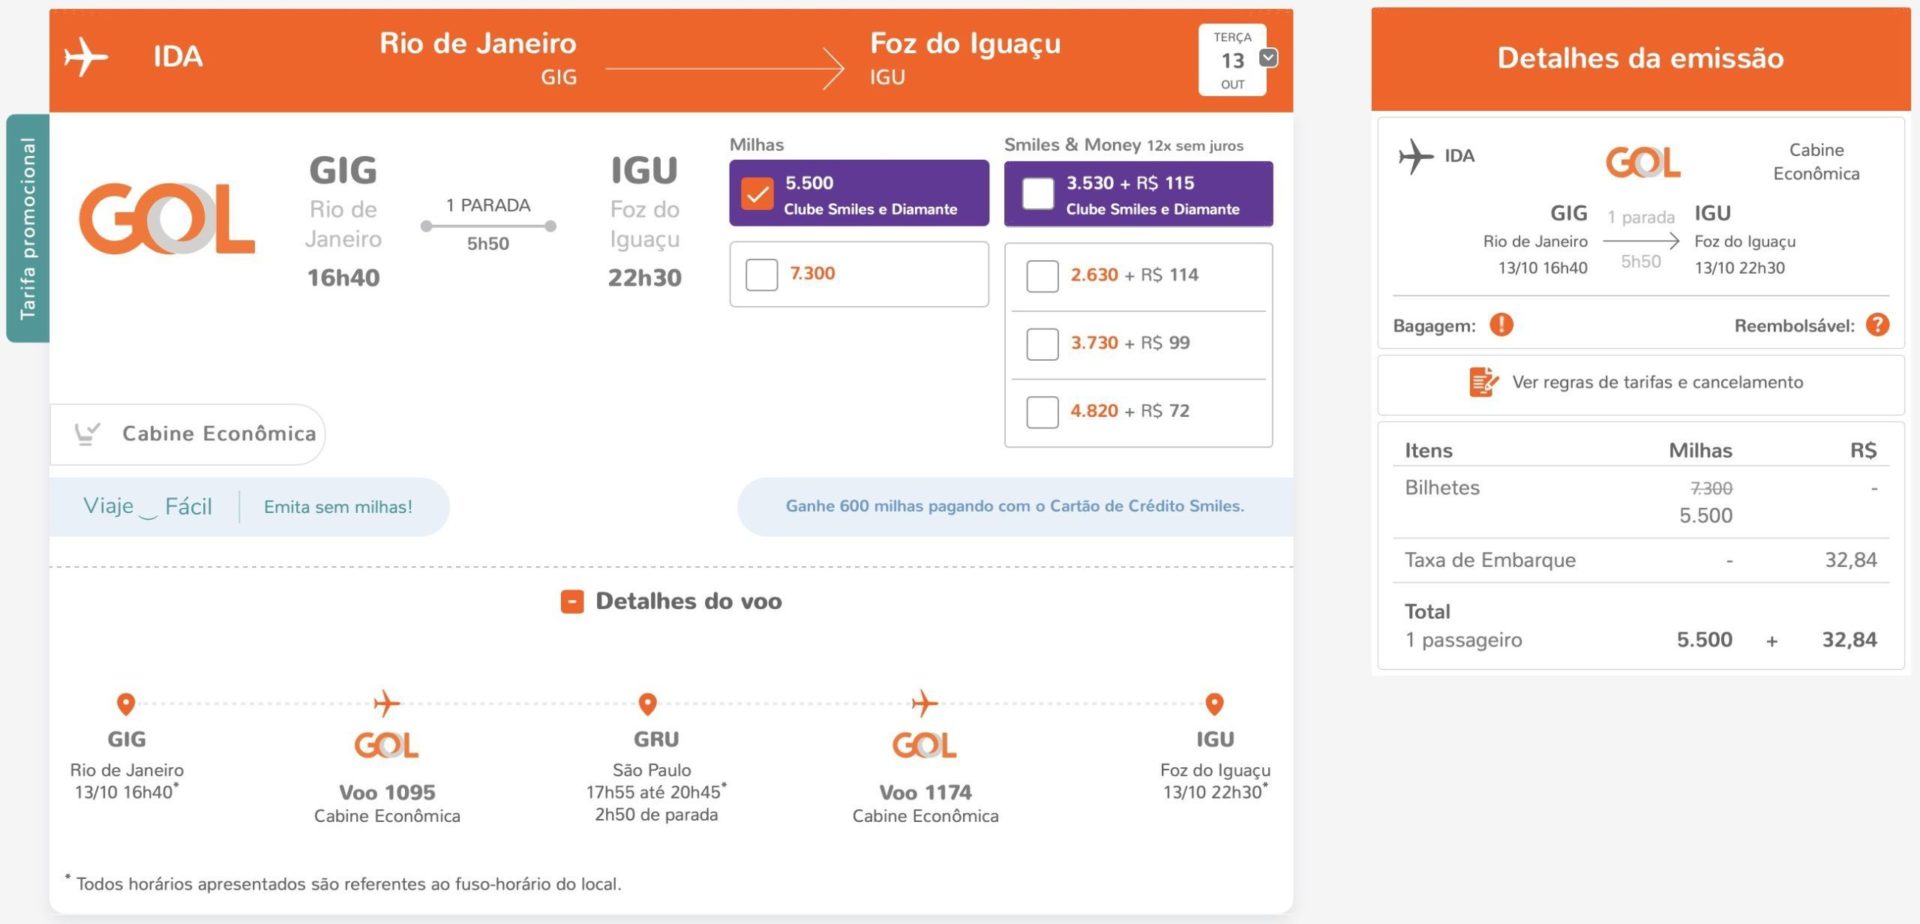This screenshot has height=924, width=1920.
Task: Click the GRU São Paulo location pin
Action: coord(647,704)
